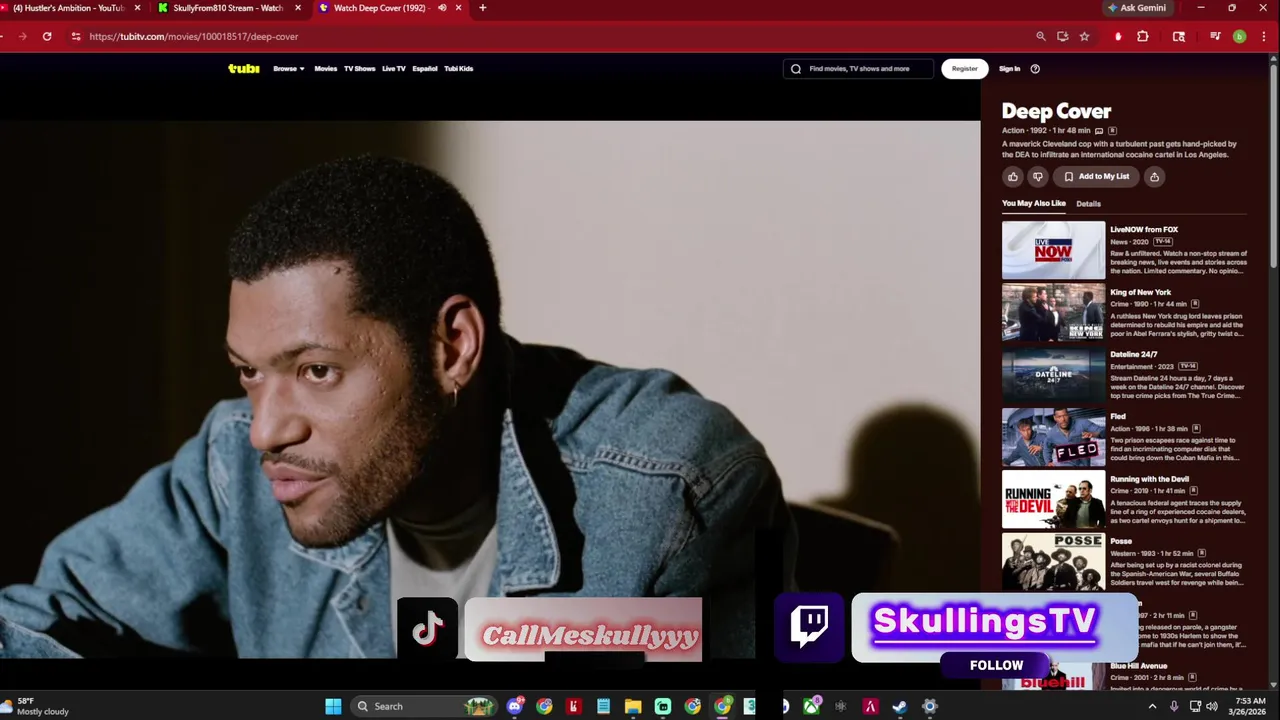Open Windows Start menu
This screenshot has height=720, width=1280.
[333, 706]
